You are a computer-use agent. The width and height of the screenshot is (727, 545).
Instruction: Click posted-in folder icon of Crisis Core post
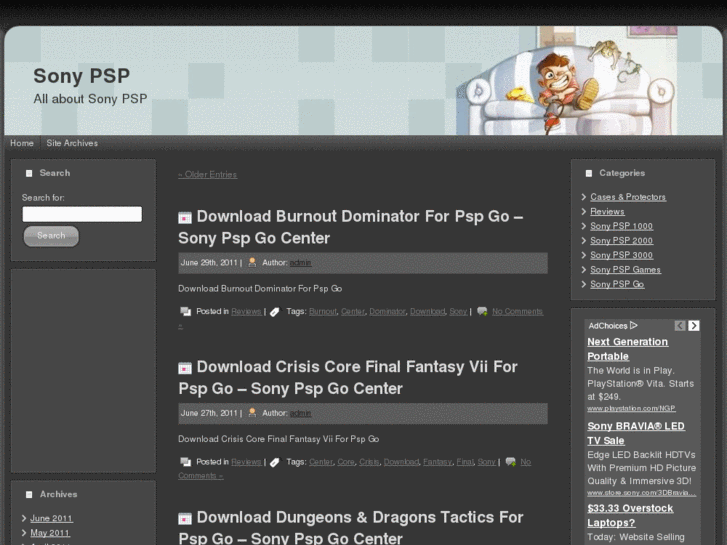(185, 462)
